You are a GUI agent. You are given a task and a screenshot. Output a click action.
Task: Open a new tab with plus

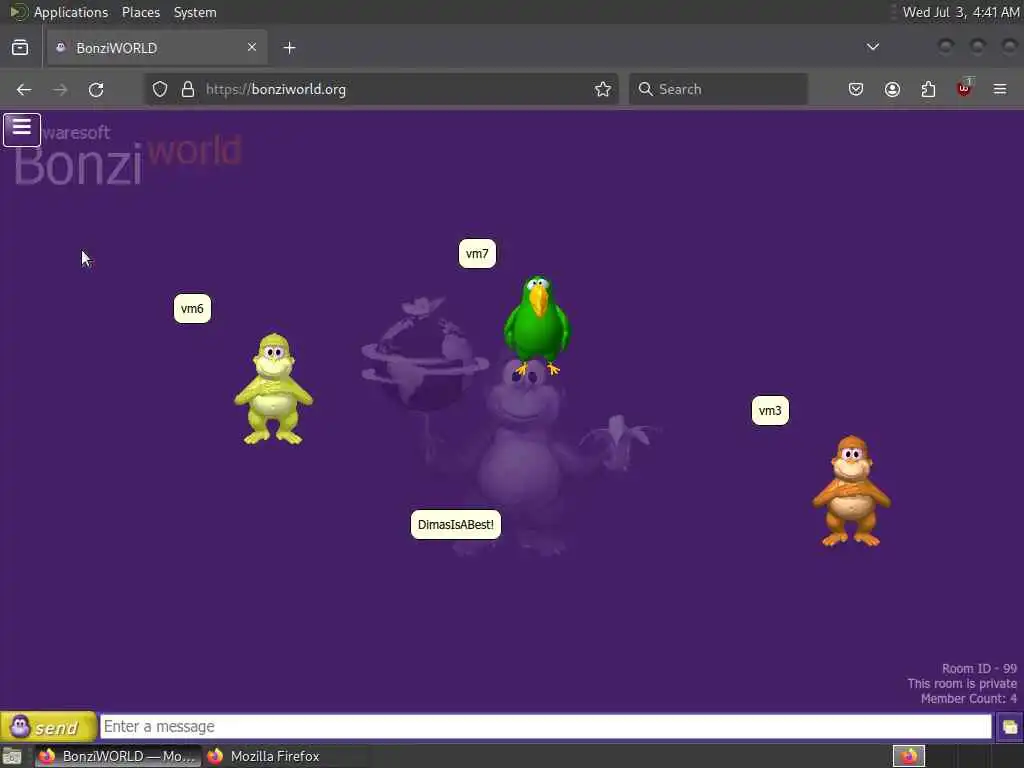pyautogui.click(x=289, y=48)
